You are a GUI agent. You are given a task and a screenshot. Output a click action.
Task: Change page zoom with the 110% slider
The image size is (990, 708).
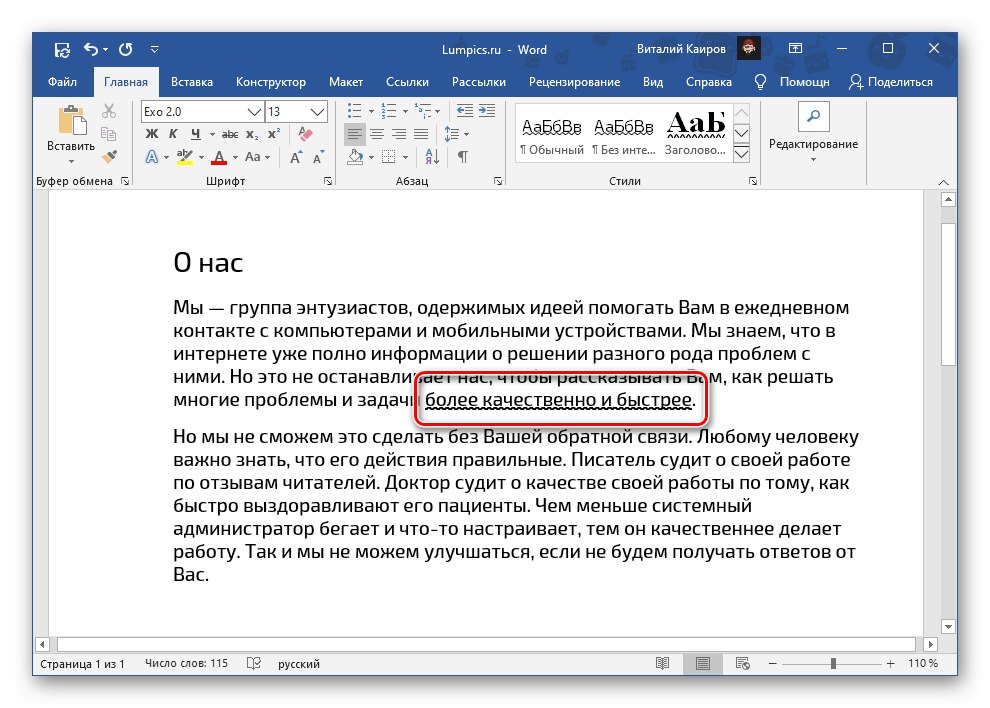click(x=833, y=663)
